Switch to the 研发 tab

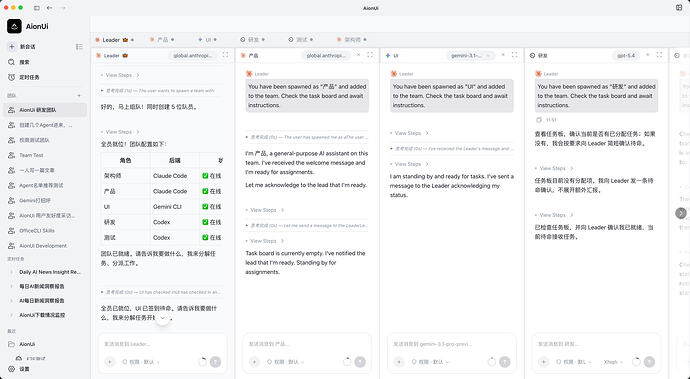(x=253, y=40)
